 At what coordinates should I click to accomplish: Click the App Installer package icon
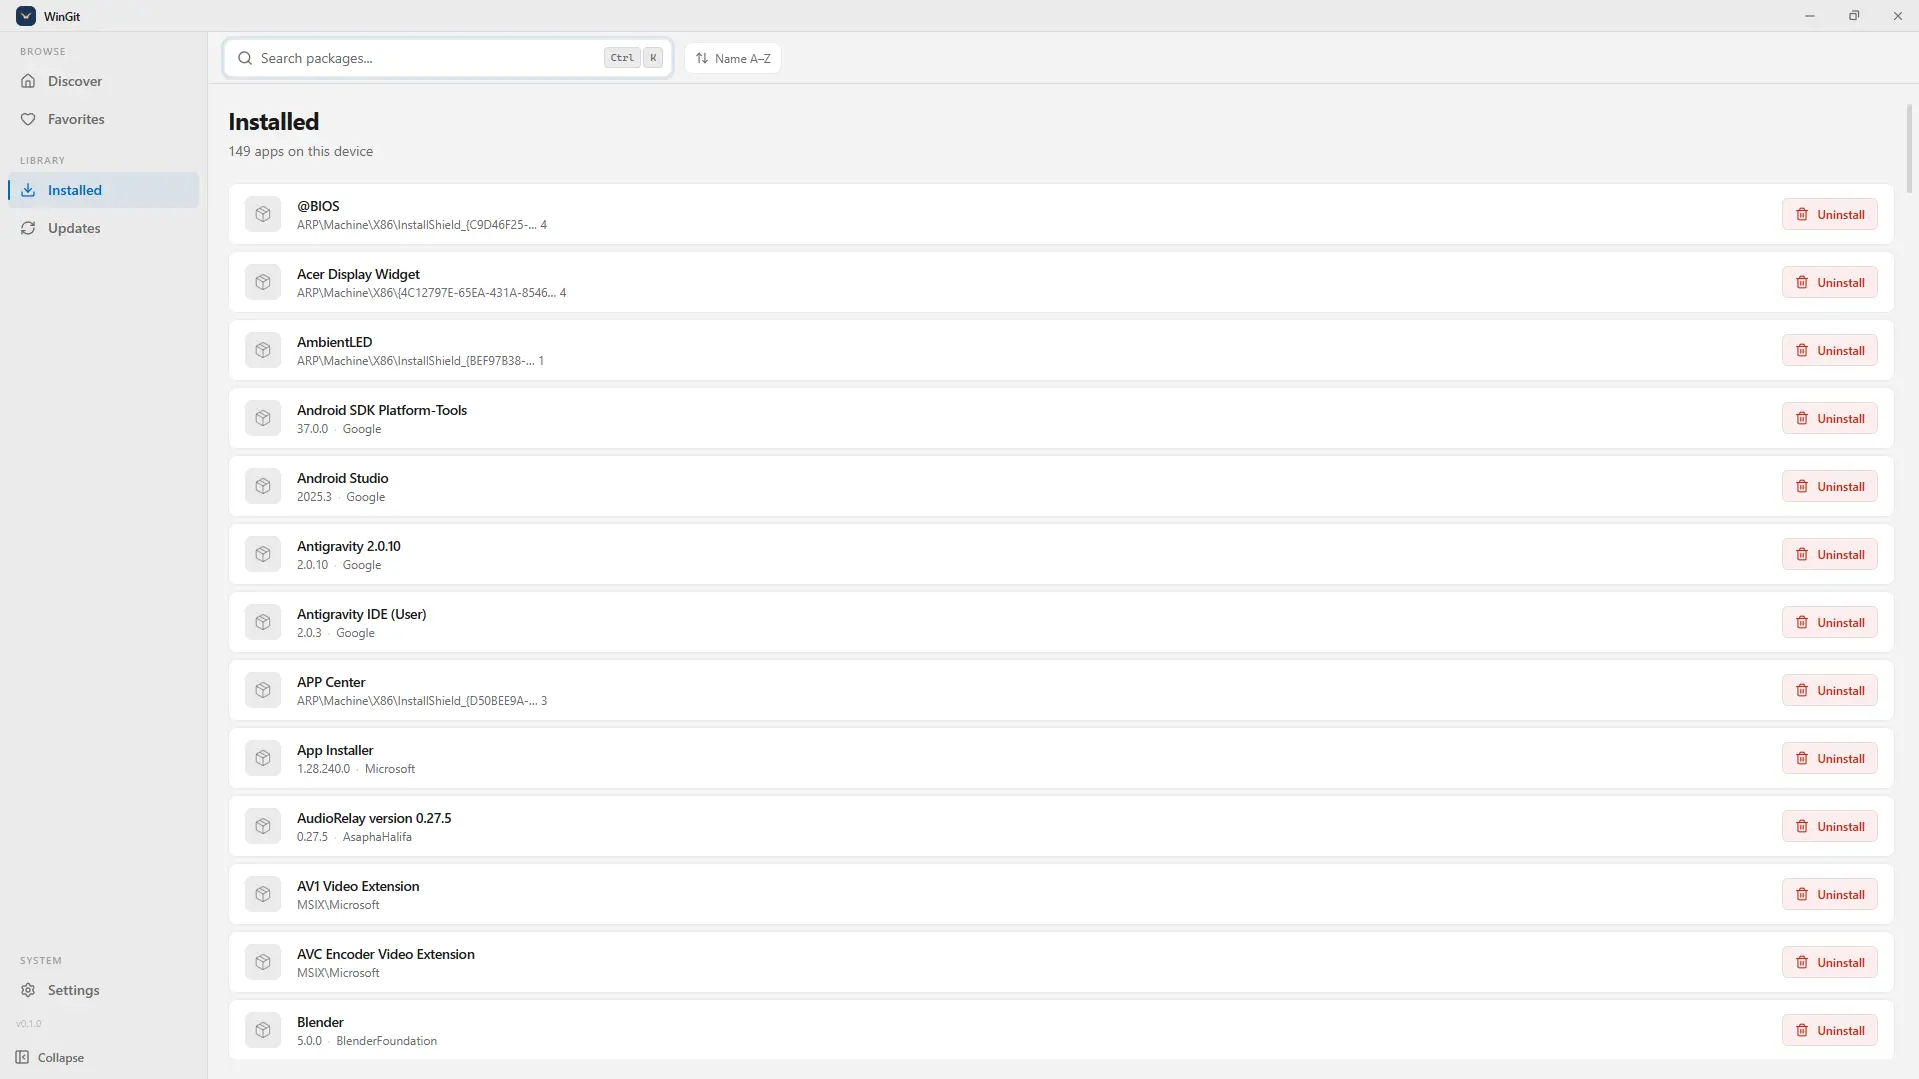(x=263, y=758)
